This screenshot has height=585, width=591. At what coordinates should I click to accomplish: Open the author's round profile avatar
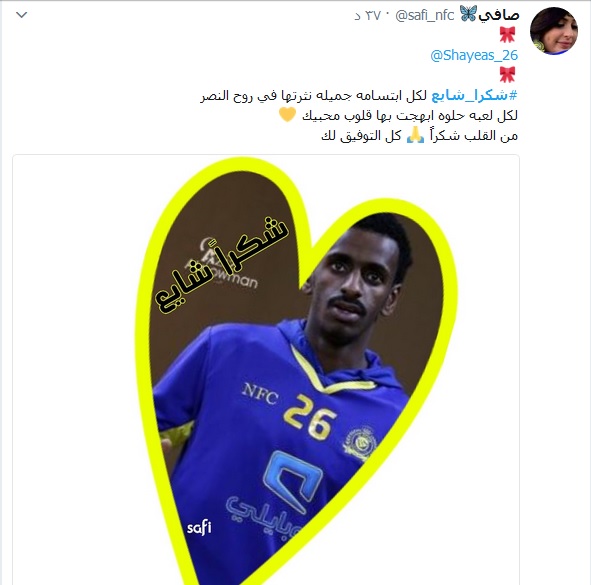[x=554, y=31]
